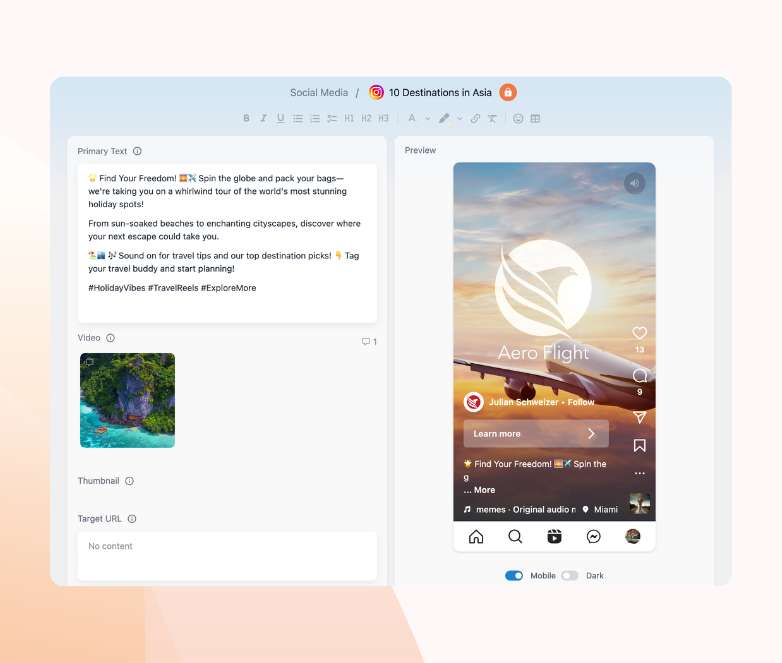This screenshot has height=663, width=782.
Task: Click the Instagram logo icon in header
Action: (x=377, y=92)
